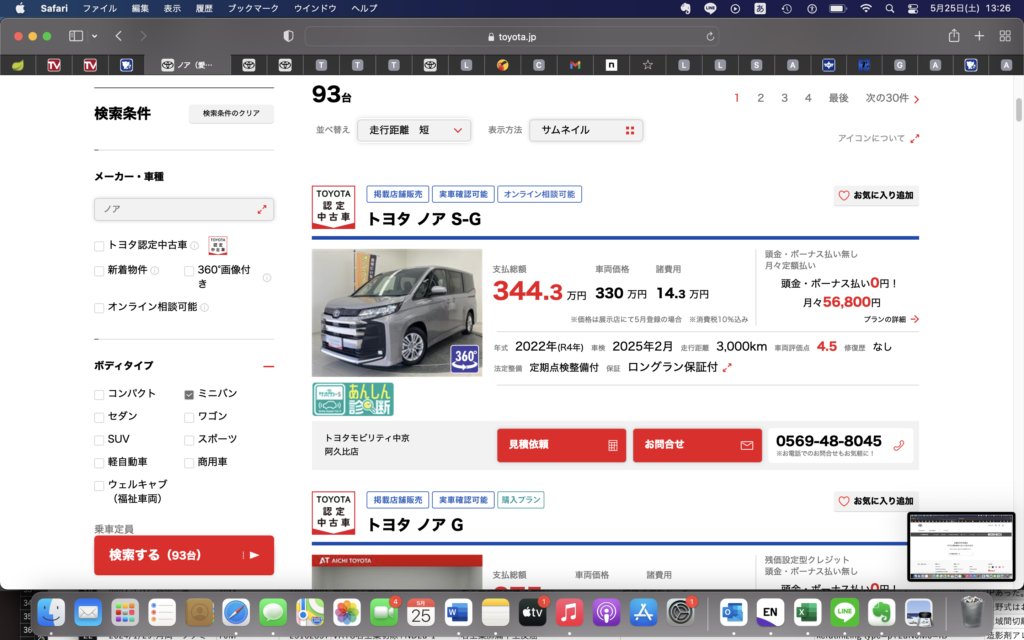Open the 走行距離 sort dropdown
This screenshot has width=1024, height=640.
[x=413, y=130]
